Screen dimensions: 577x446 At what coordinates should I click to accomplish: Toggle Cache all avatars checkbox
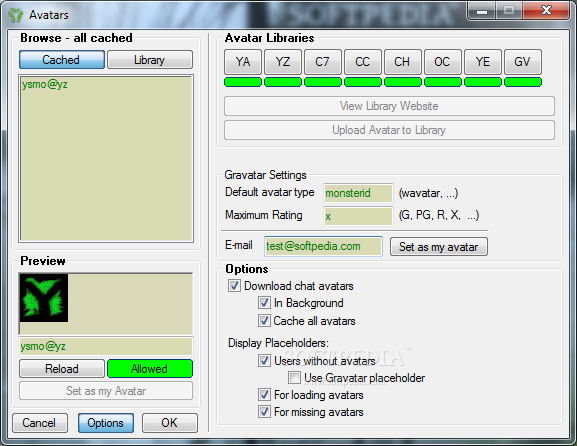coord(264,321)
